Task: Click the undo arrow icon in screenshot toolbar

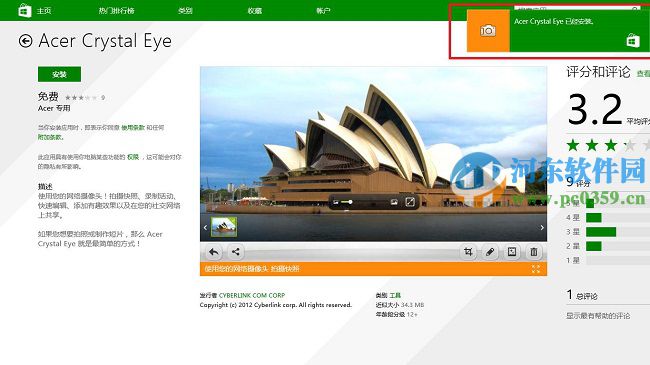Action: 213,252
